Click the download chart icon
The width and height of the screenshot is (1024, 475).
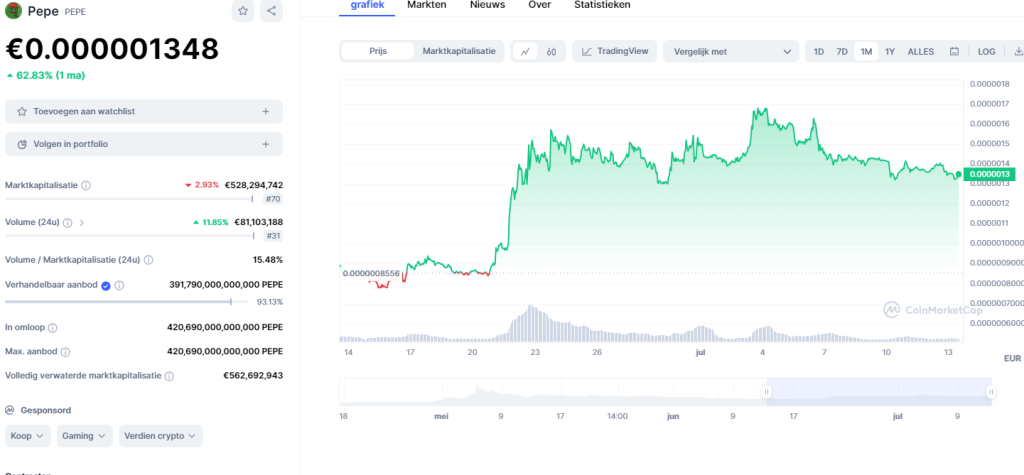click(1017, 52)
